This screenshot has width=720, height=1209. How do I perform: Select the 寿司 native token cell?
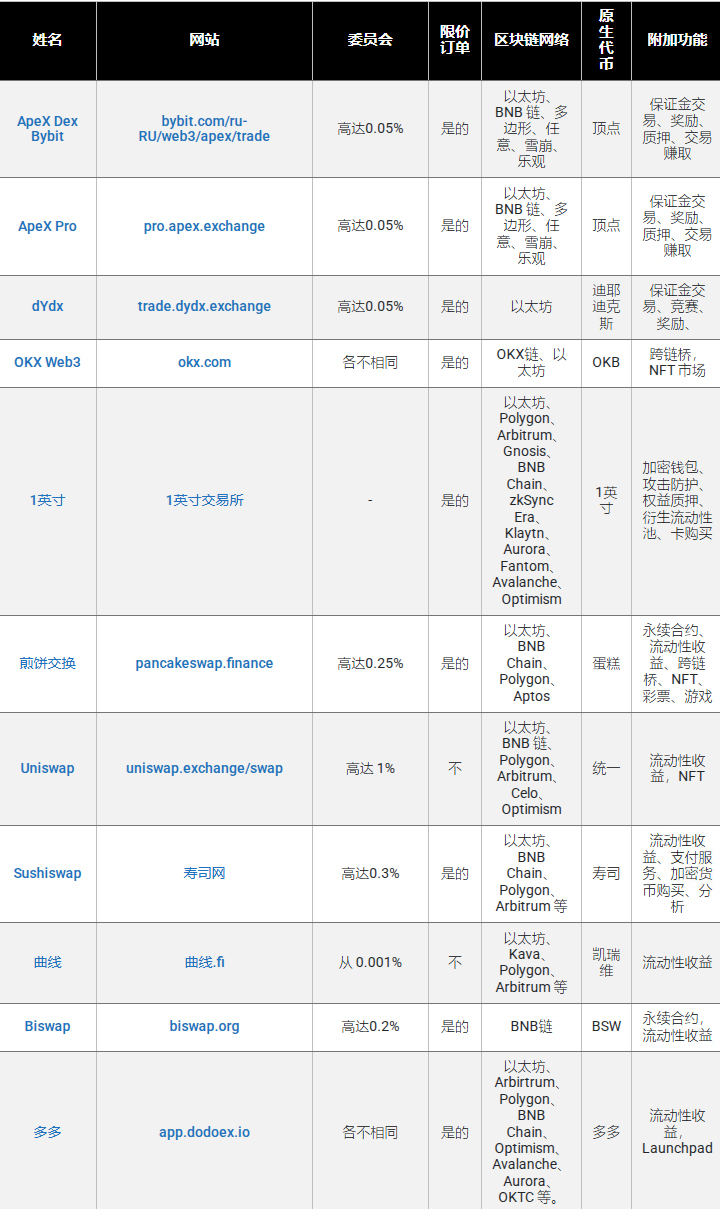[x=606, y=873]
